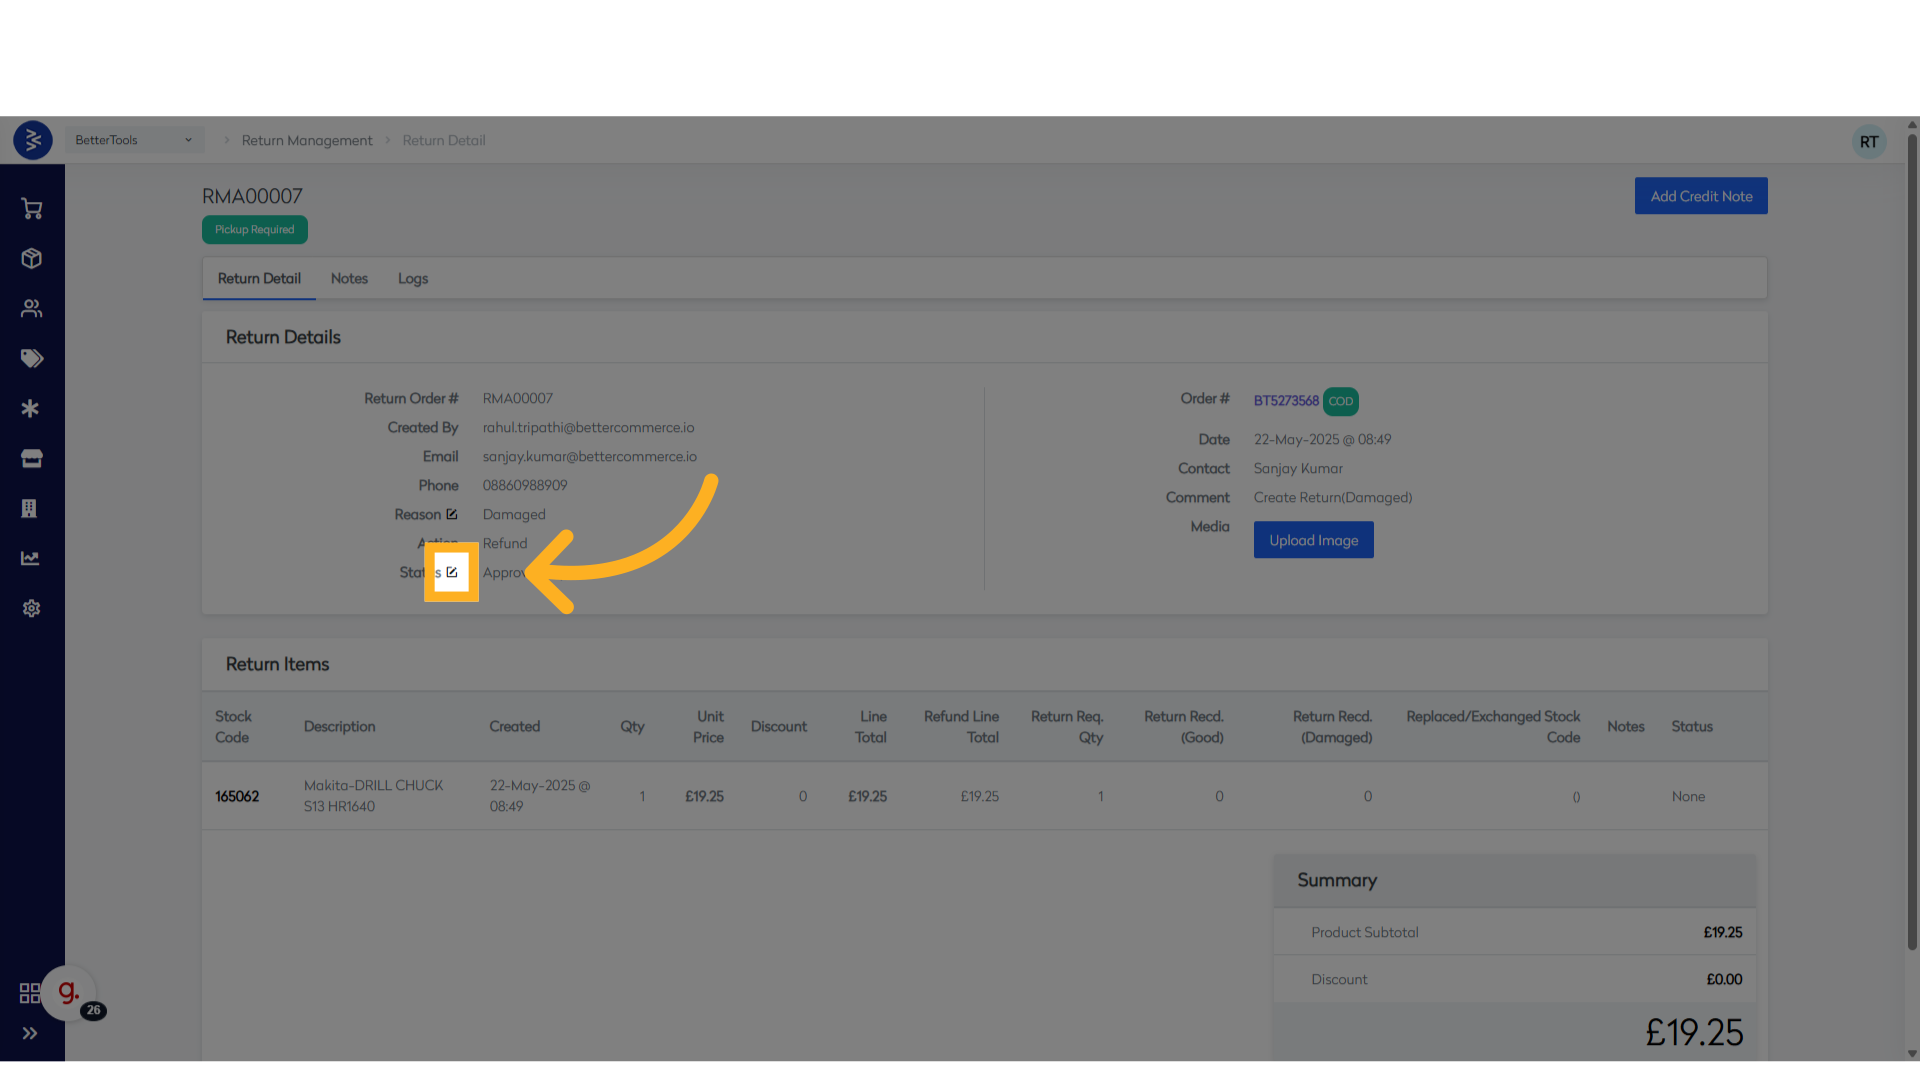Open the asterisk sidebar icon

(31, 408)
